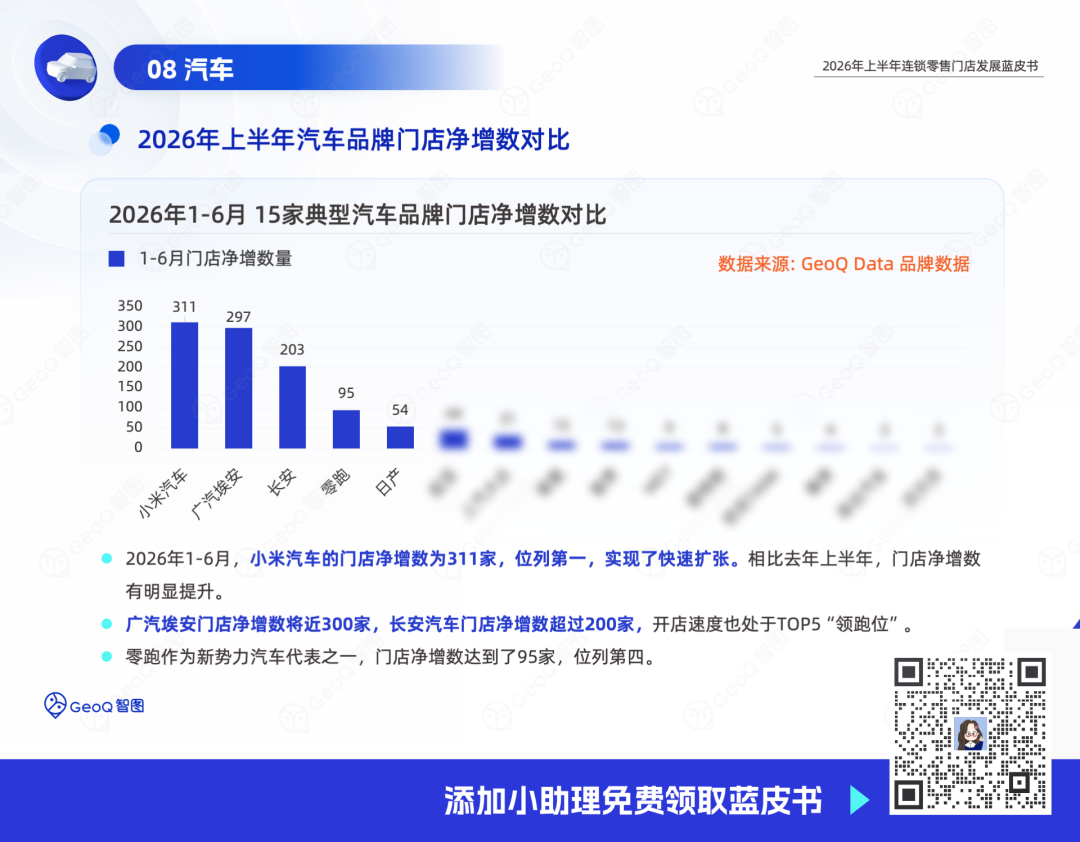Click the axis label 广汽埃安

[217, 493]
